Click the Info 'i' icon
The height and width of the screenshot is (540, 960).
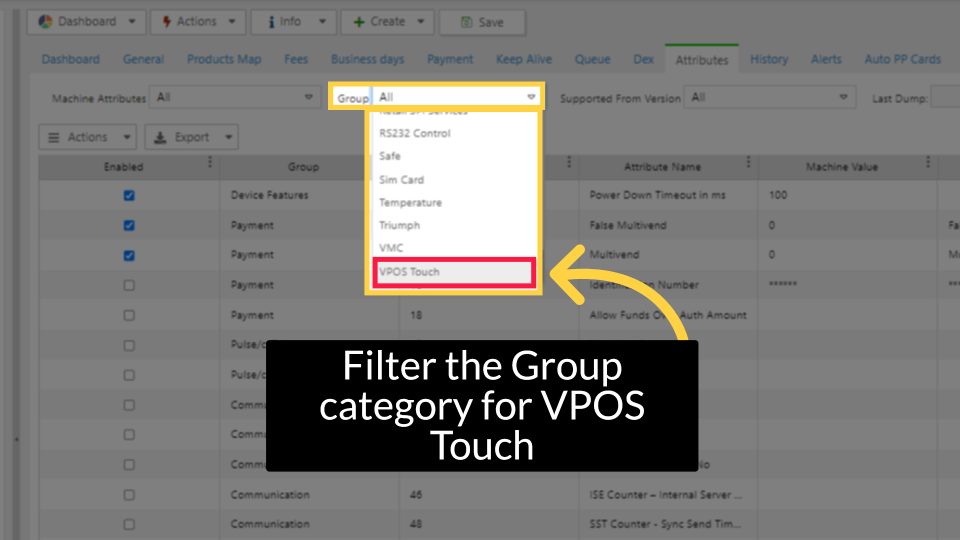pyautogui.click(x=271, y=21)
